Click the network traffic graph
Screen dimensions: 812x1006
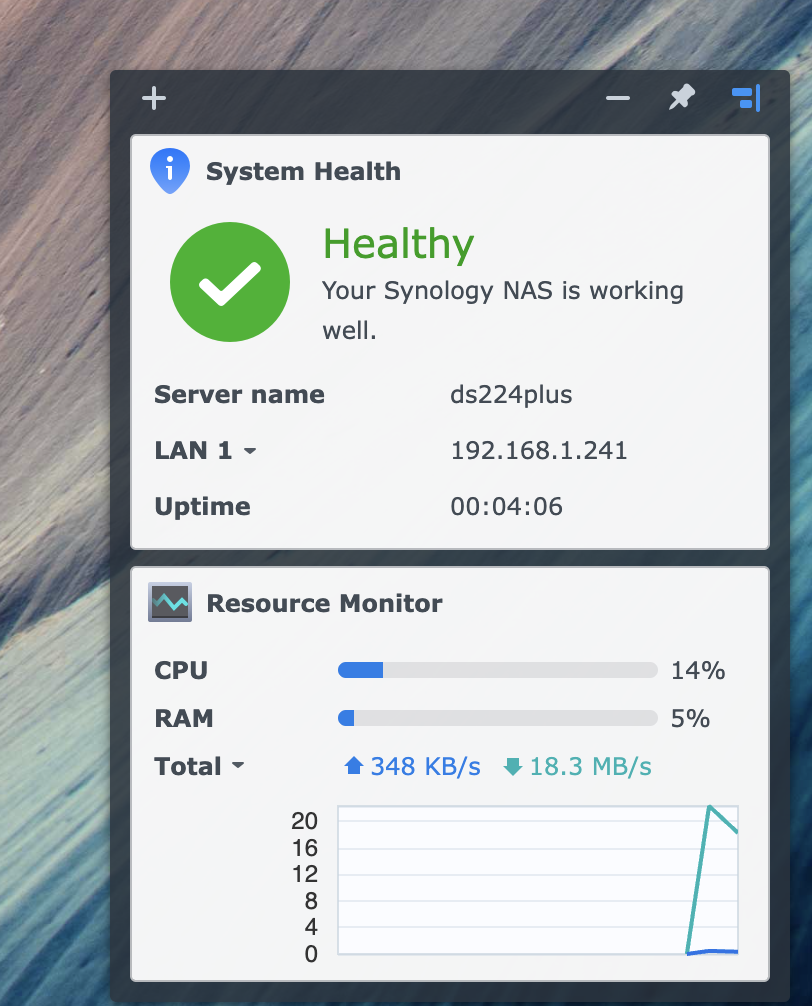pyautogui.click(x=537, y=880)
